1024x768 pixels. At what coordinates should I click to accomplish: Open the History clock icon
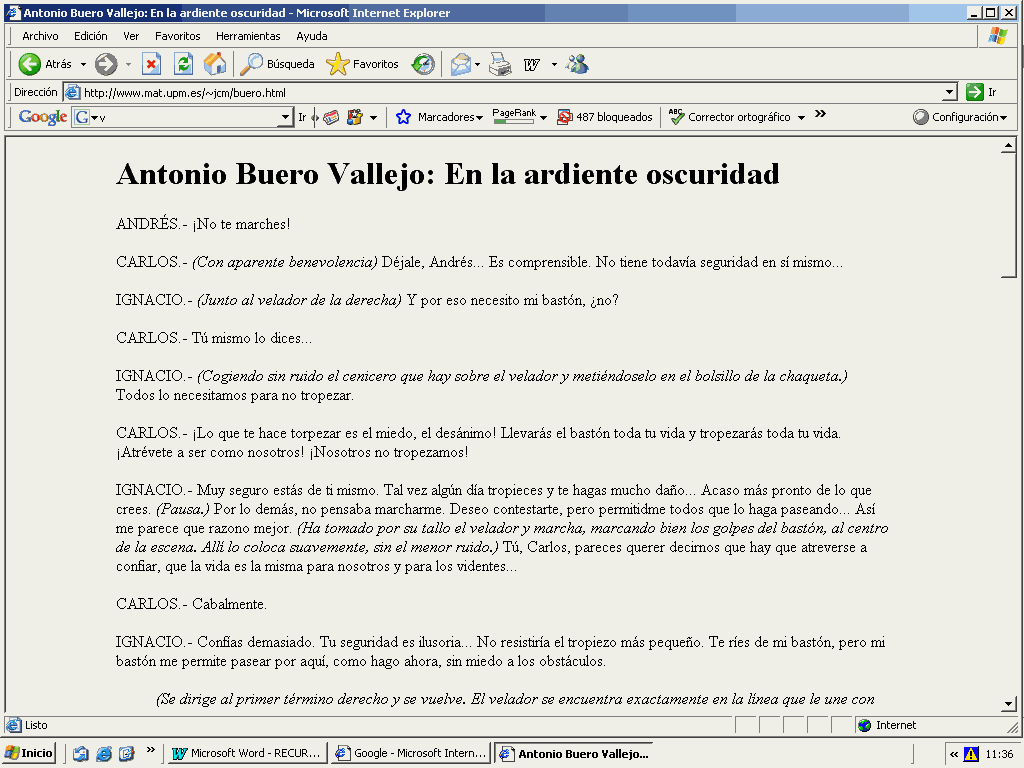click(x=423, y=64)
